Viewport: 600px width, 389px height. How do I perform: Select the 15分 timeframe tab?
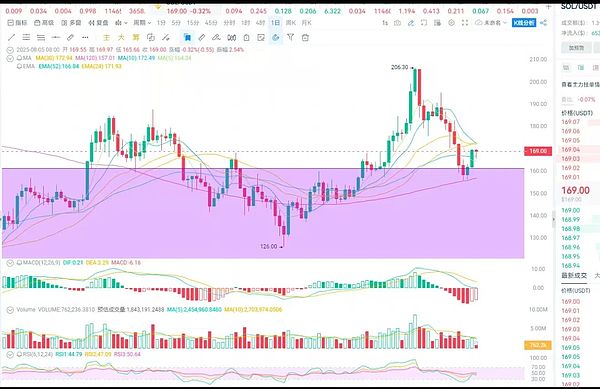[x=193, y=23]
